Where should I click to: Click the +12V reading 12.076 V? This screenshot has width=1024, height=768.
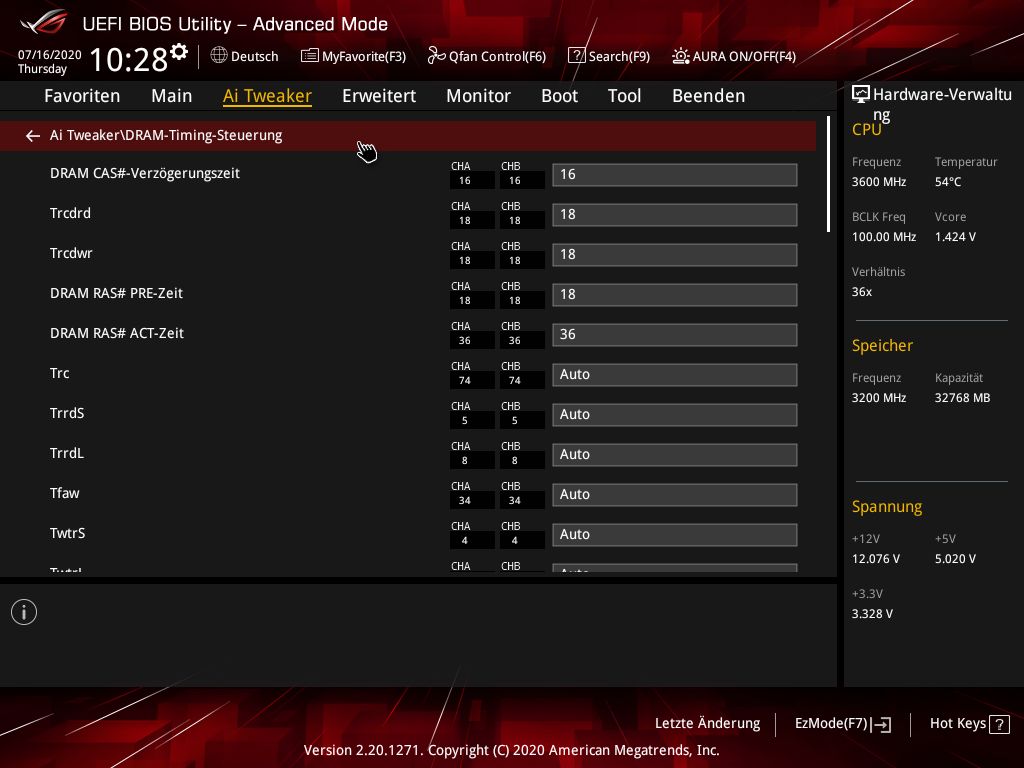(876, 559)
